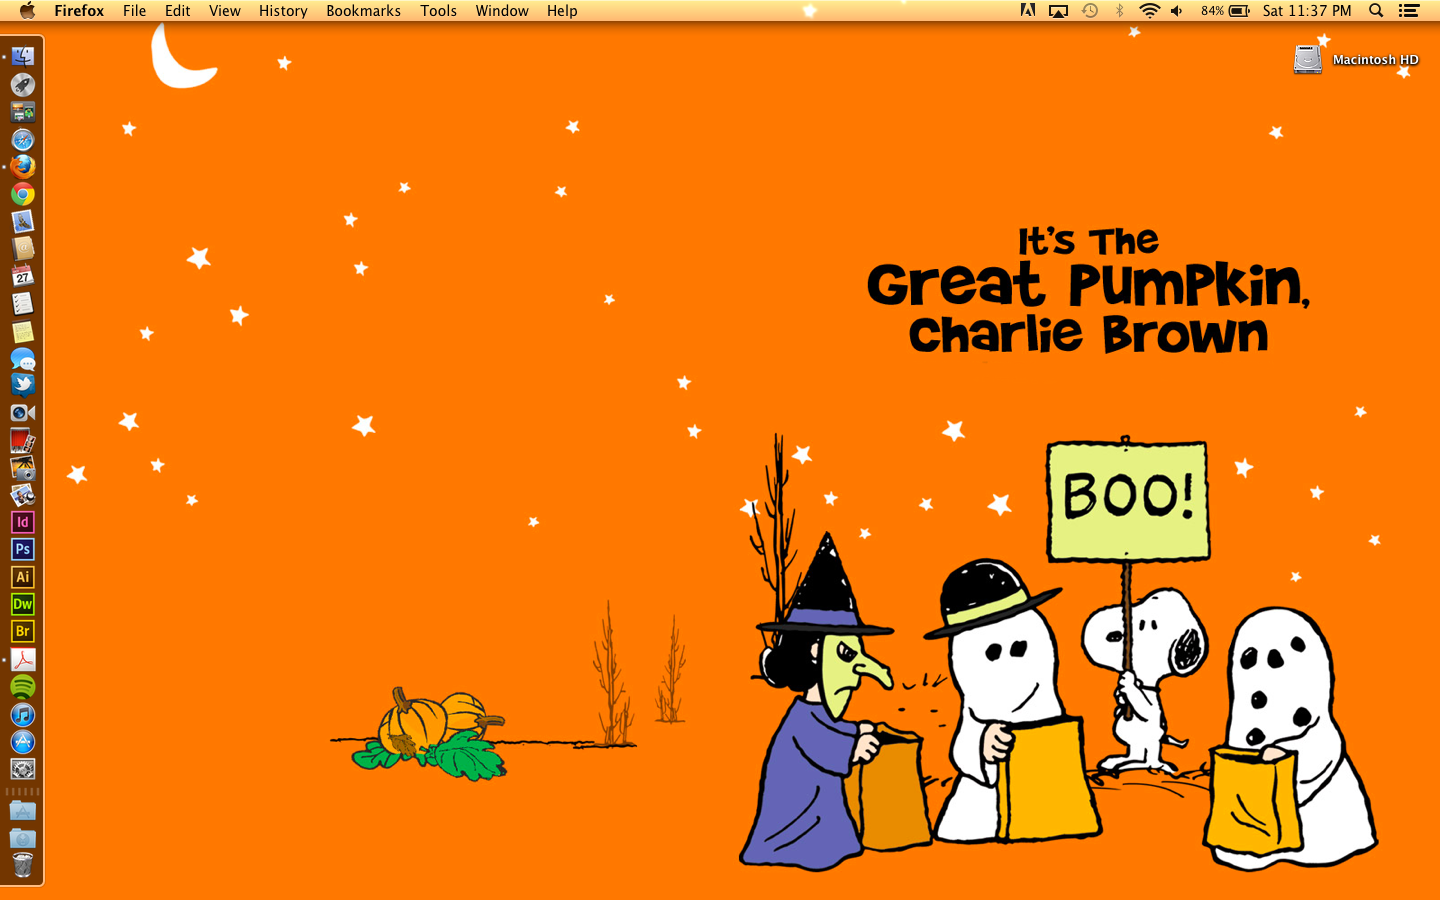Screen dimensions: 1440x900
Task: Open Calendar icon showing 27
Action: tap(23, 276)
